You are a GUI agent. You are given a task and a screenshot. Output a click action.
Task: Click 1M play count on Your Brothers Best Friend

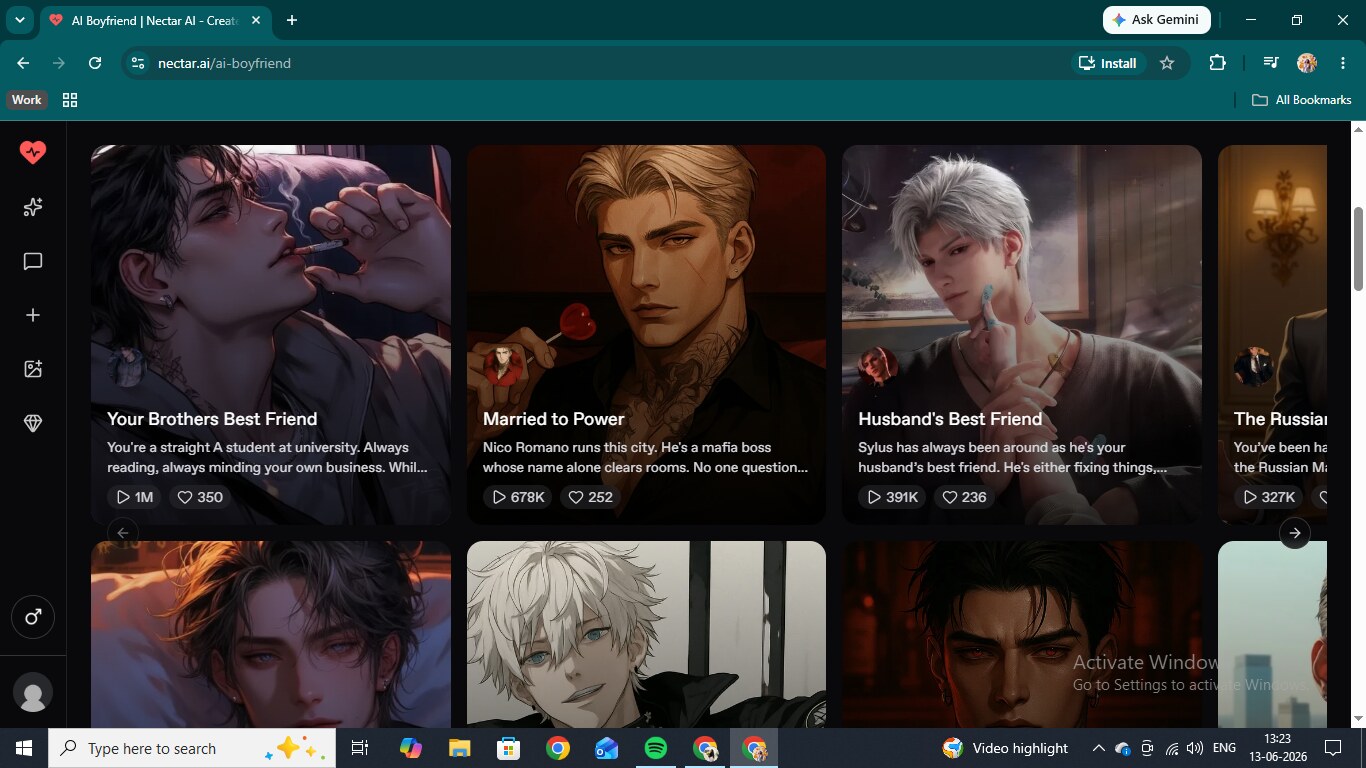(x=135, y=497)
